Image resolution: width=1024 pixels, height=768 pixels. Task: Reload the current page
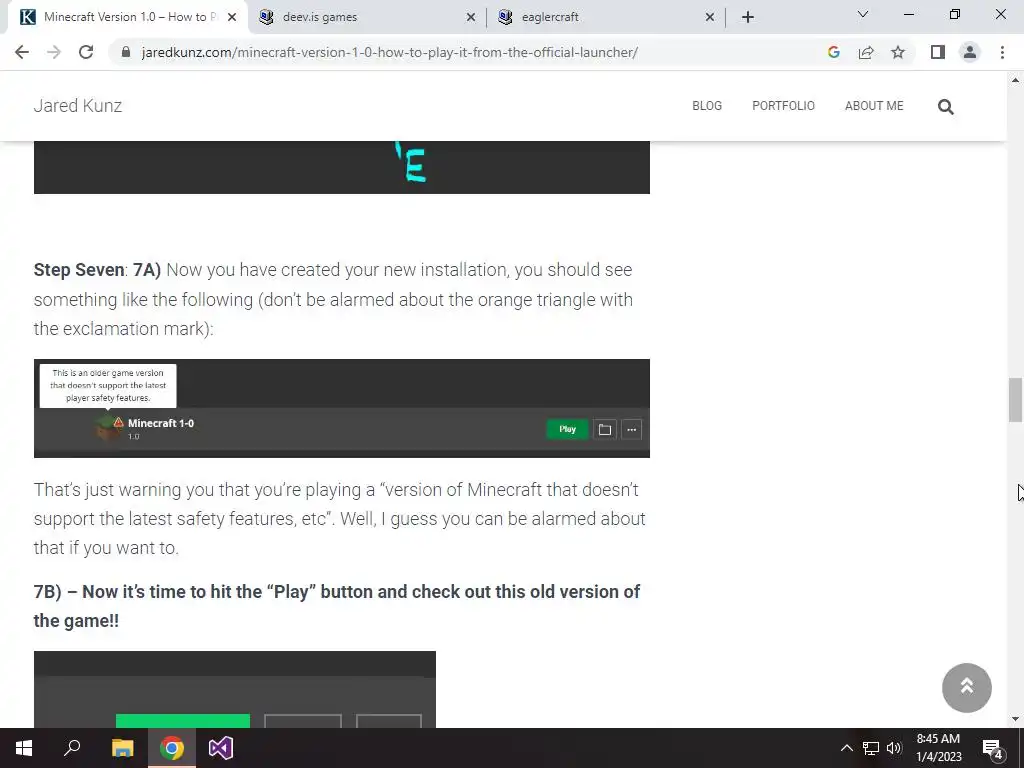point(86,52)
